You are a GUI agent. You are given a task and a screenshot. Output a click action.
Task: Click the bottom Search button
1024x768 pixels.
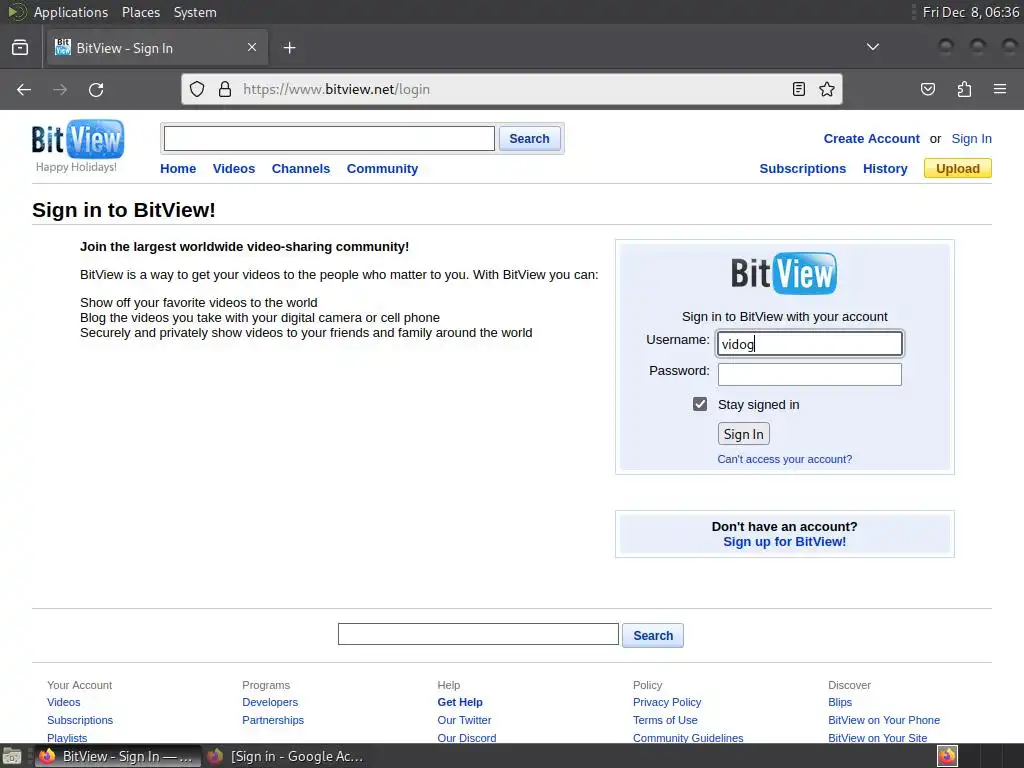[653, 635]
